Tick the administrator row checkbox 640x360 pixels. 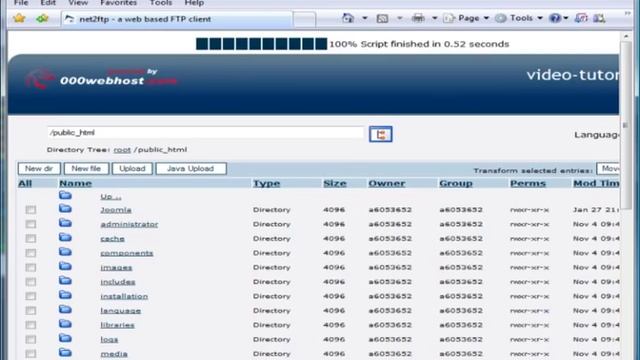pyautogui.click(x=31, y=224)
